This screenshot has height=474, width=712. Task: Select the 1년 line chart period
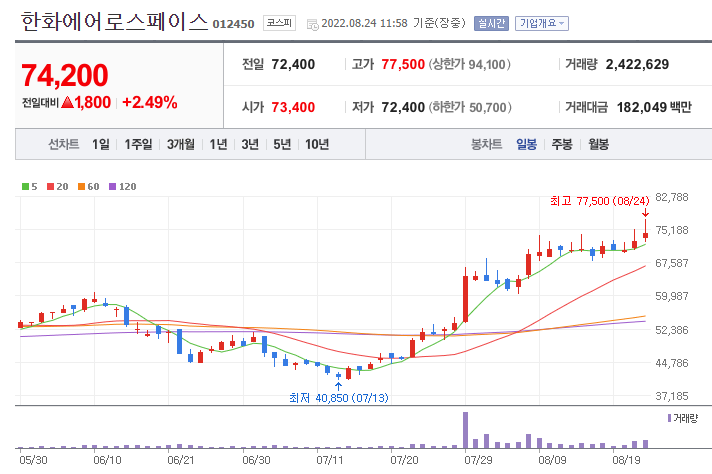click(218, 144)
